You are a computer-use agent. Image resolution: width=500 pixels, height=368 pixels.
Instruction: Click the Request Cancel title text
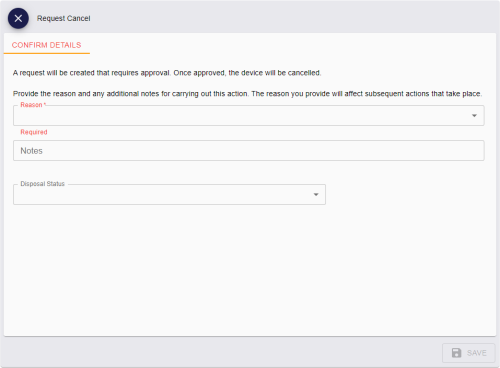(63, 18)
